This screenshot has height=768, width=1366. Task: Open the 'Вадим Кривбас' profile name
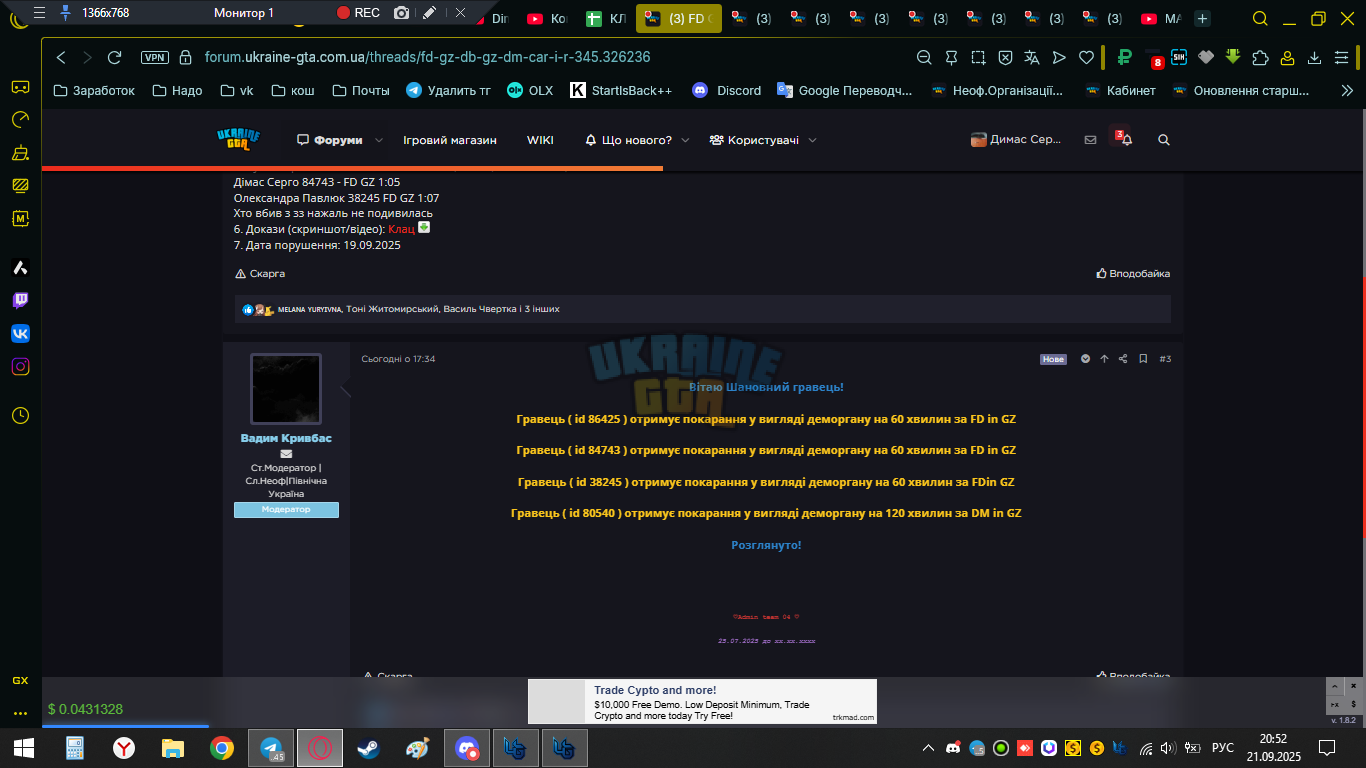(286, 438)
